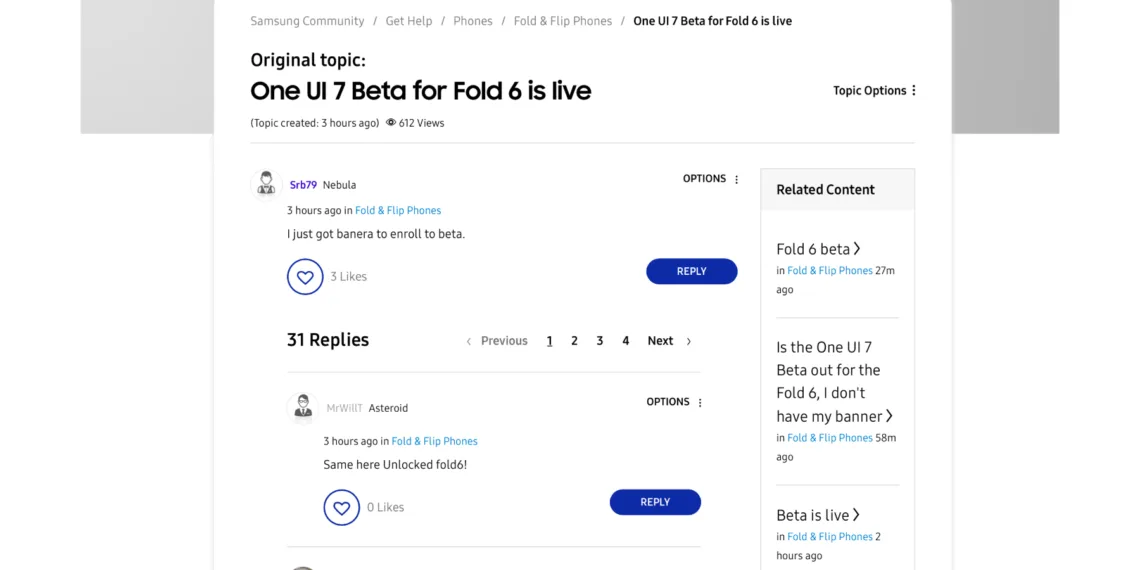Jump to replies page 2
This screenshot has height=570, width=1140.
(574, 341)
